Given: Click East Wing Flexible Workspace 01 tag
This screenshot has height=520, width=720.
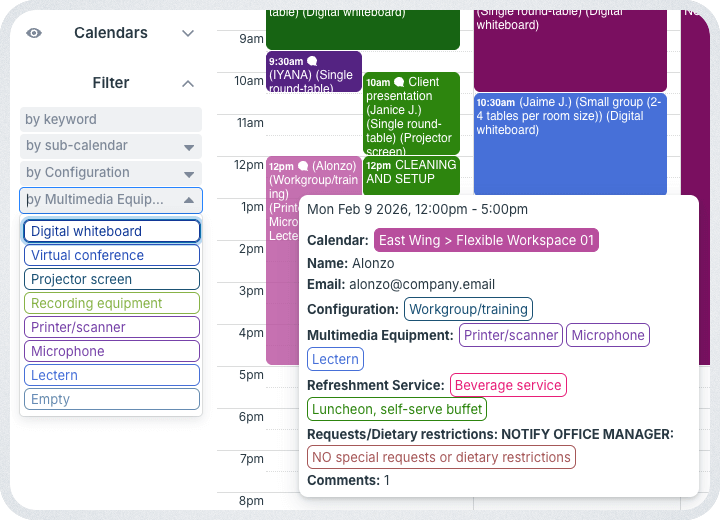Looking at the screenshot, I should point(486,240).
